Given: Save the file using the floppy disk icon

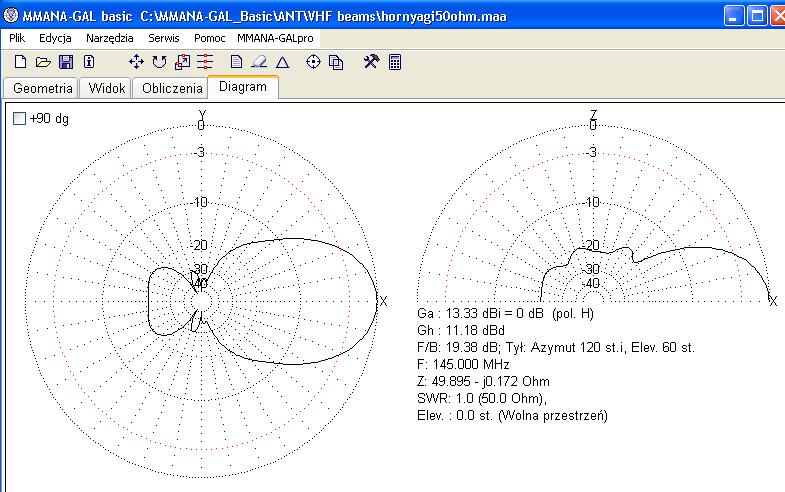Looking at the screenshot, I should click(x=66, y=62).
